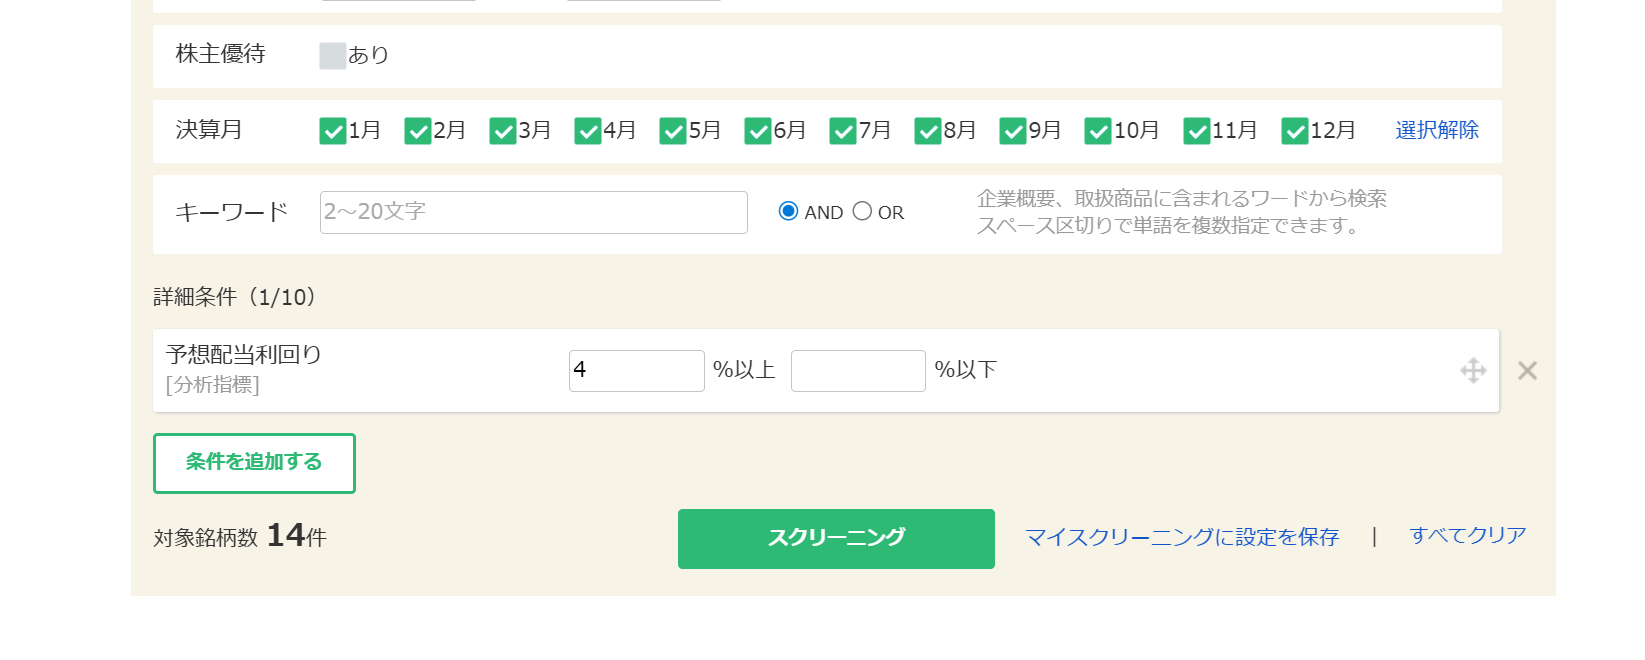Open マイスクリーニングに設定を保存 link

[x=1182, y=537]
